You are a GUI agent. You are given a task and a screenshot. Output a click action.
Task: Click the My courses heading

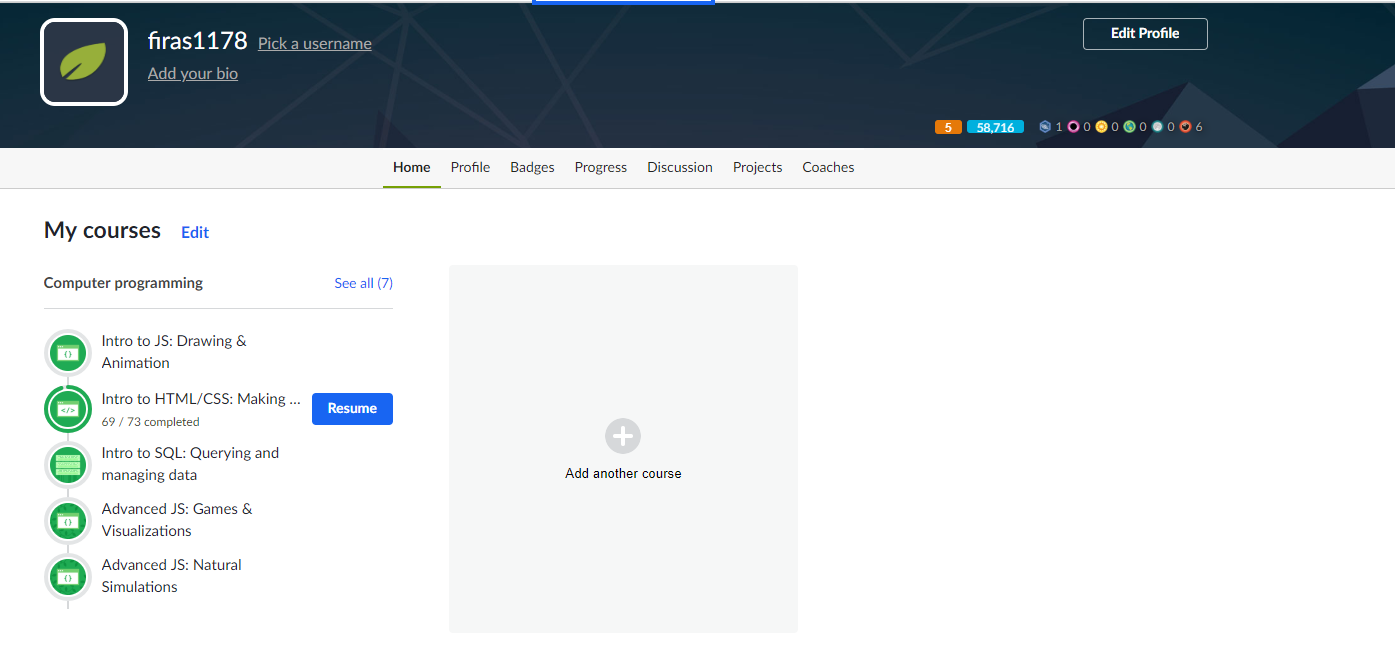pyautogui.click(x=102, y=230)
